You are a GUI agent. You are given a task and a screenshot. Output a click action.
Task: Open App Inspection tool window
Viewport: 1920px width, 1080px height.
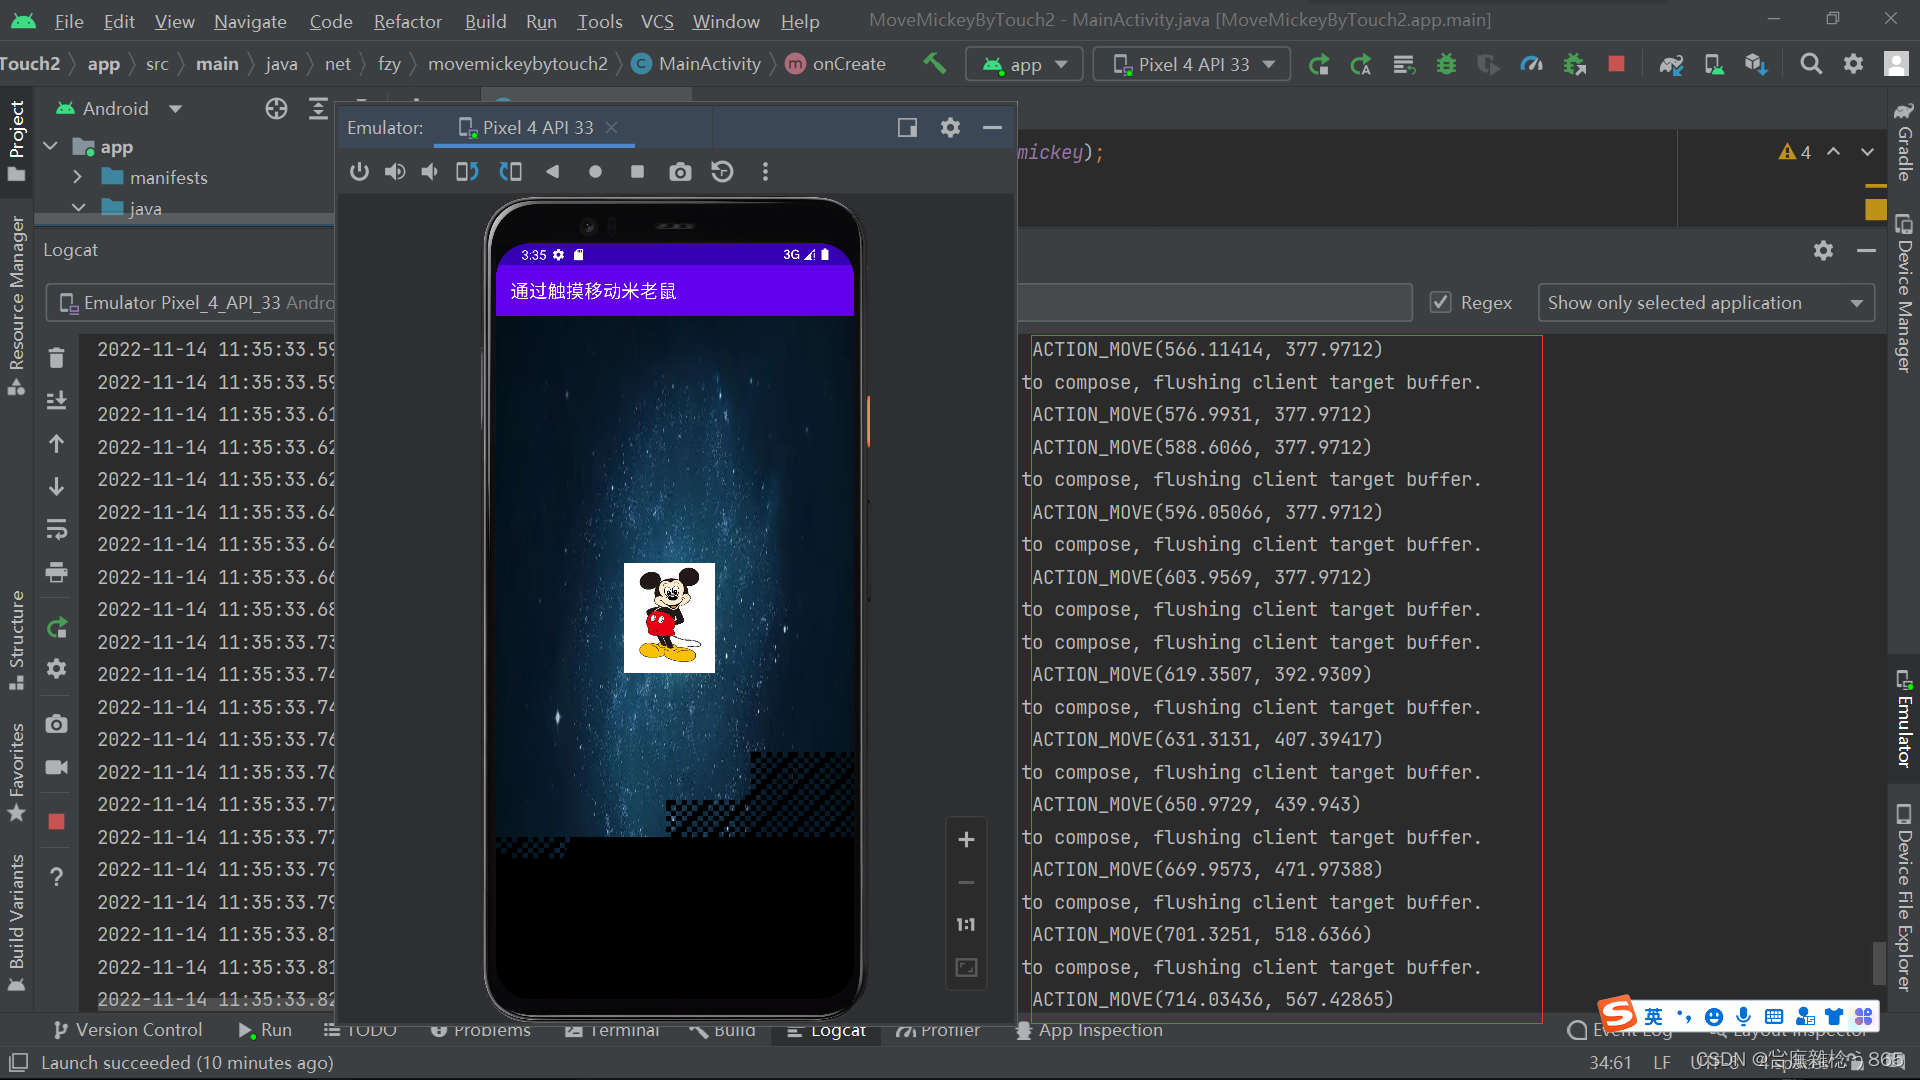click(x=1089, y=1029)
